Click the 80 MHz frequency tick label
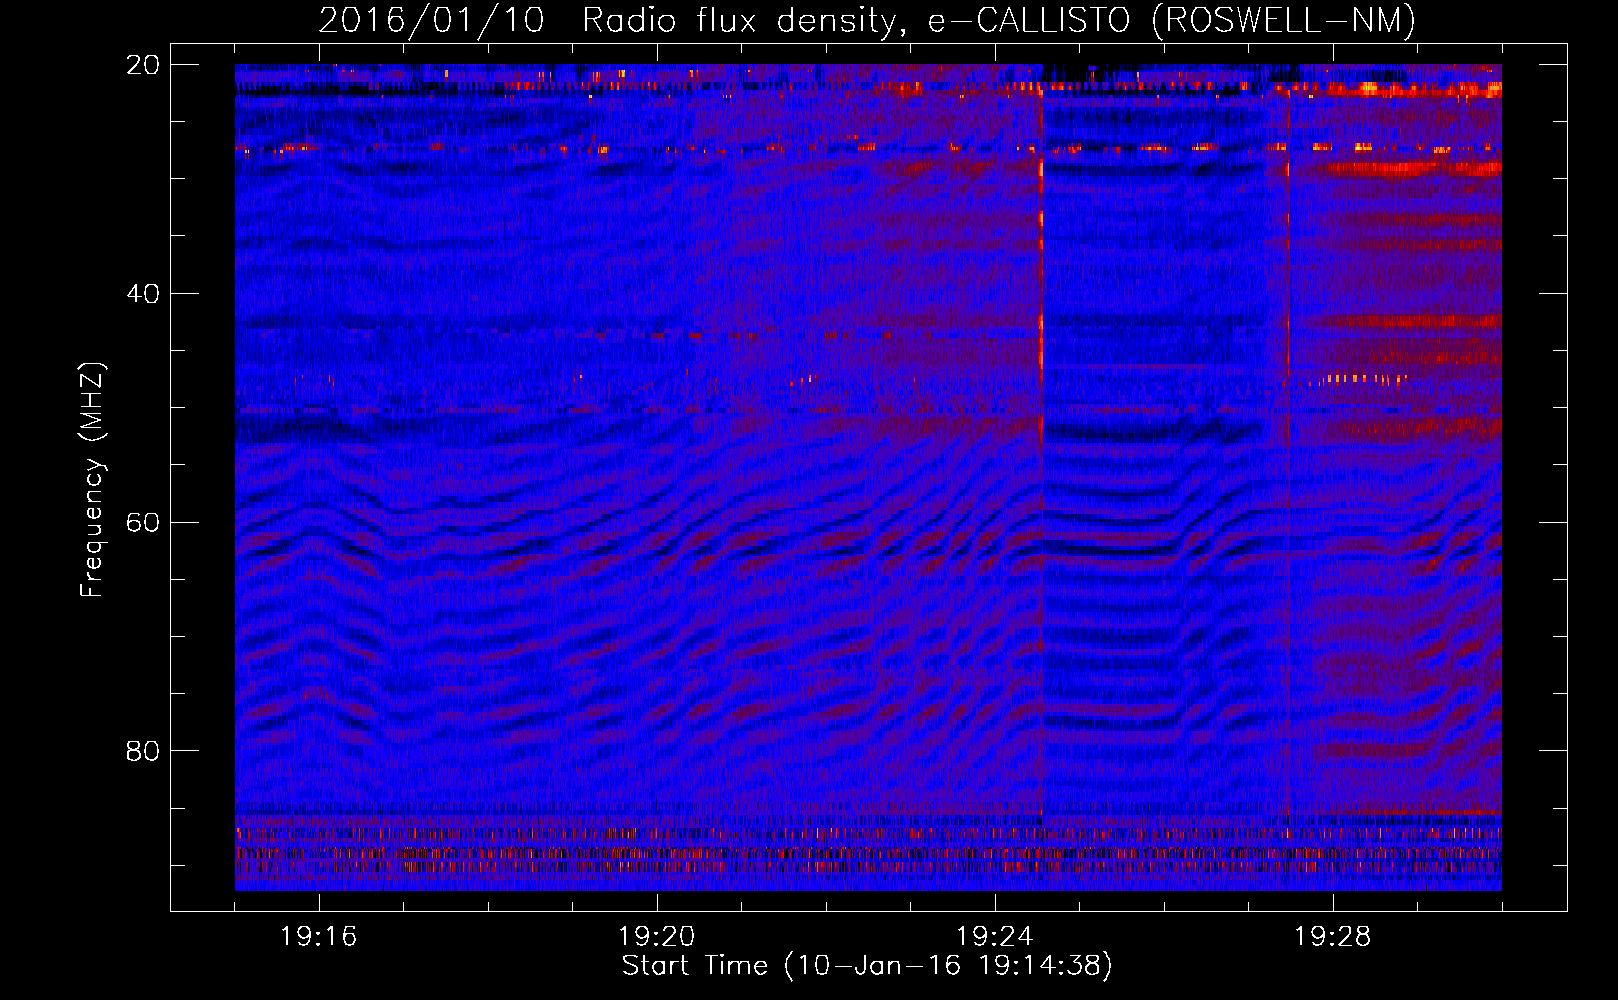The width and height of the screenshot is (1618, 1000). 142,750
